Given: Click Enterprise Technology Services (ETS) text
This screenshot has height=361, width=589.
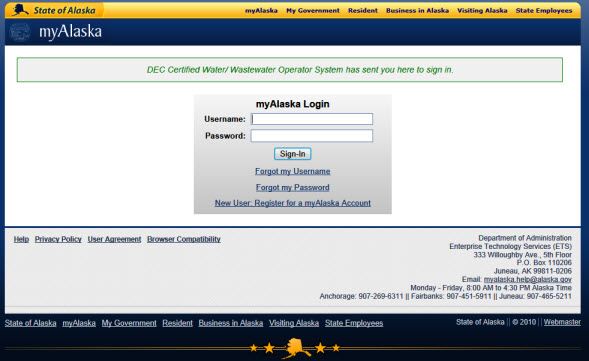Looking at the screenshot, I should point(510,246).
